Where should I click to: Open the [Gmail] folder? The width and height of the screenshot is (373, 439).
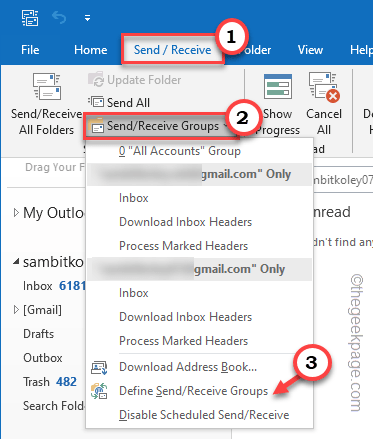42,310
